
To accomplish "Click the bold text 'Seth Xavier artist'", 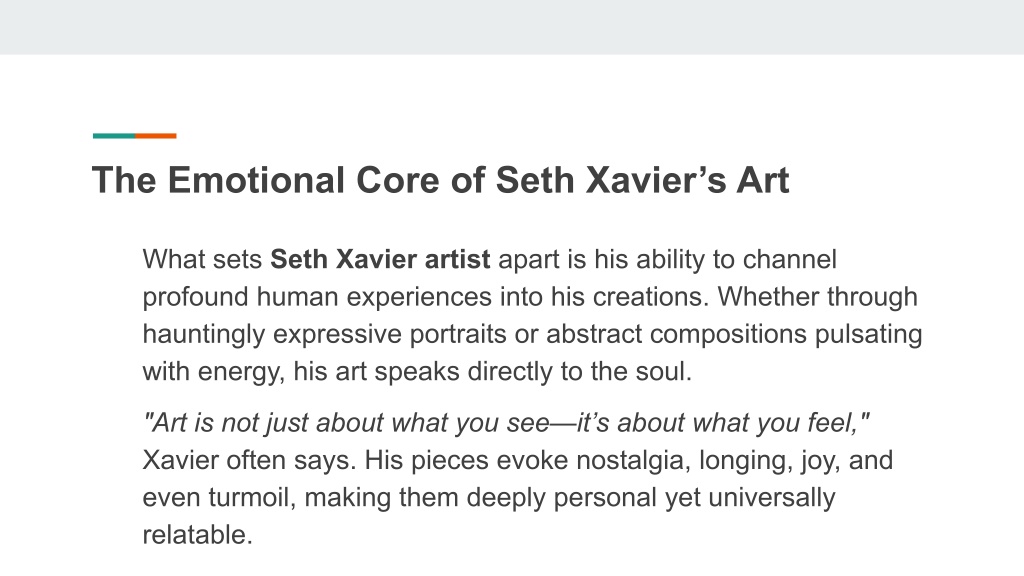I will 380,259.
